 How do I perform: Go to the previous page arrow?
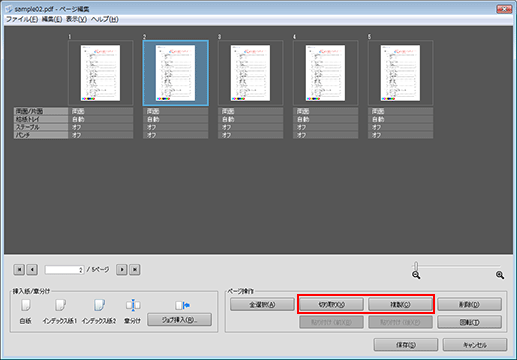click(x=32, y=269)
